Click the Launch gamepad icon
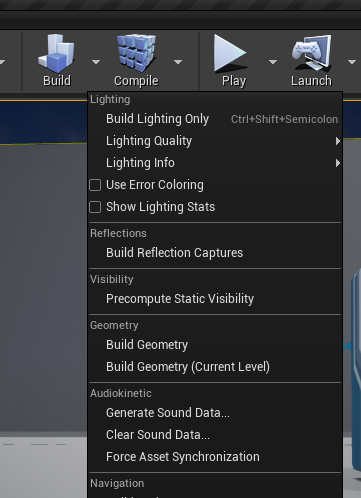This screenshot has height=498, width=361. pyautogui.click(x=311, y=54)
